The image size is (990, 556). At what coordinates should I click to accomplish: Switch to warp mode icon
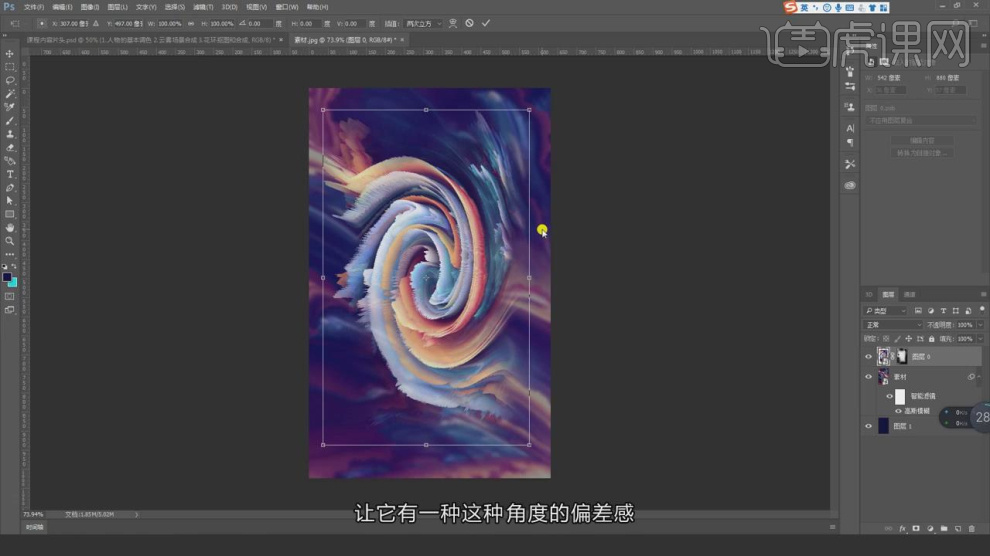click(453, 23)
